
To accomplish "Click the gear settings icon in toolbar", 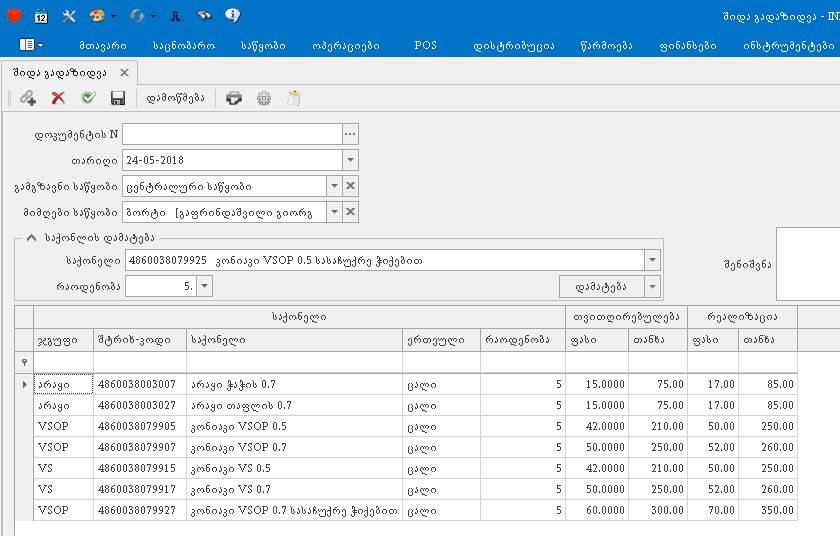I will click(x=264, y=98).
